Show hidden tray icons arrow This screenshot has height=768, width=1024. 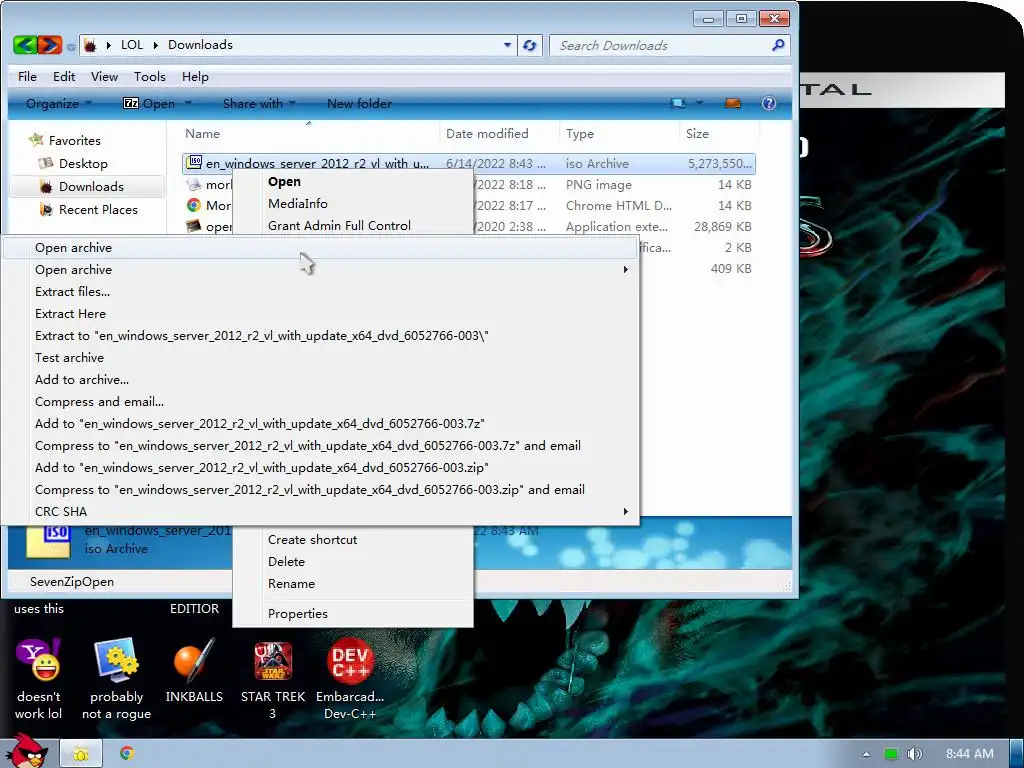866,754
